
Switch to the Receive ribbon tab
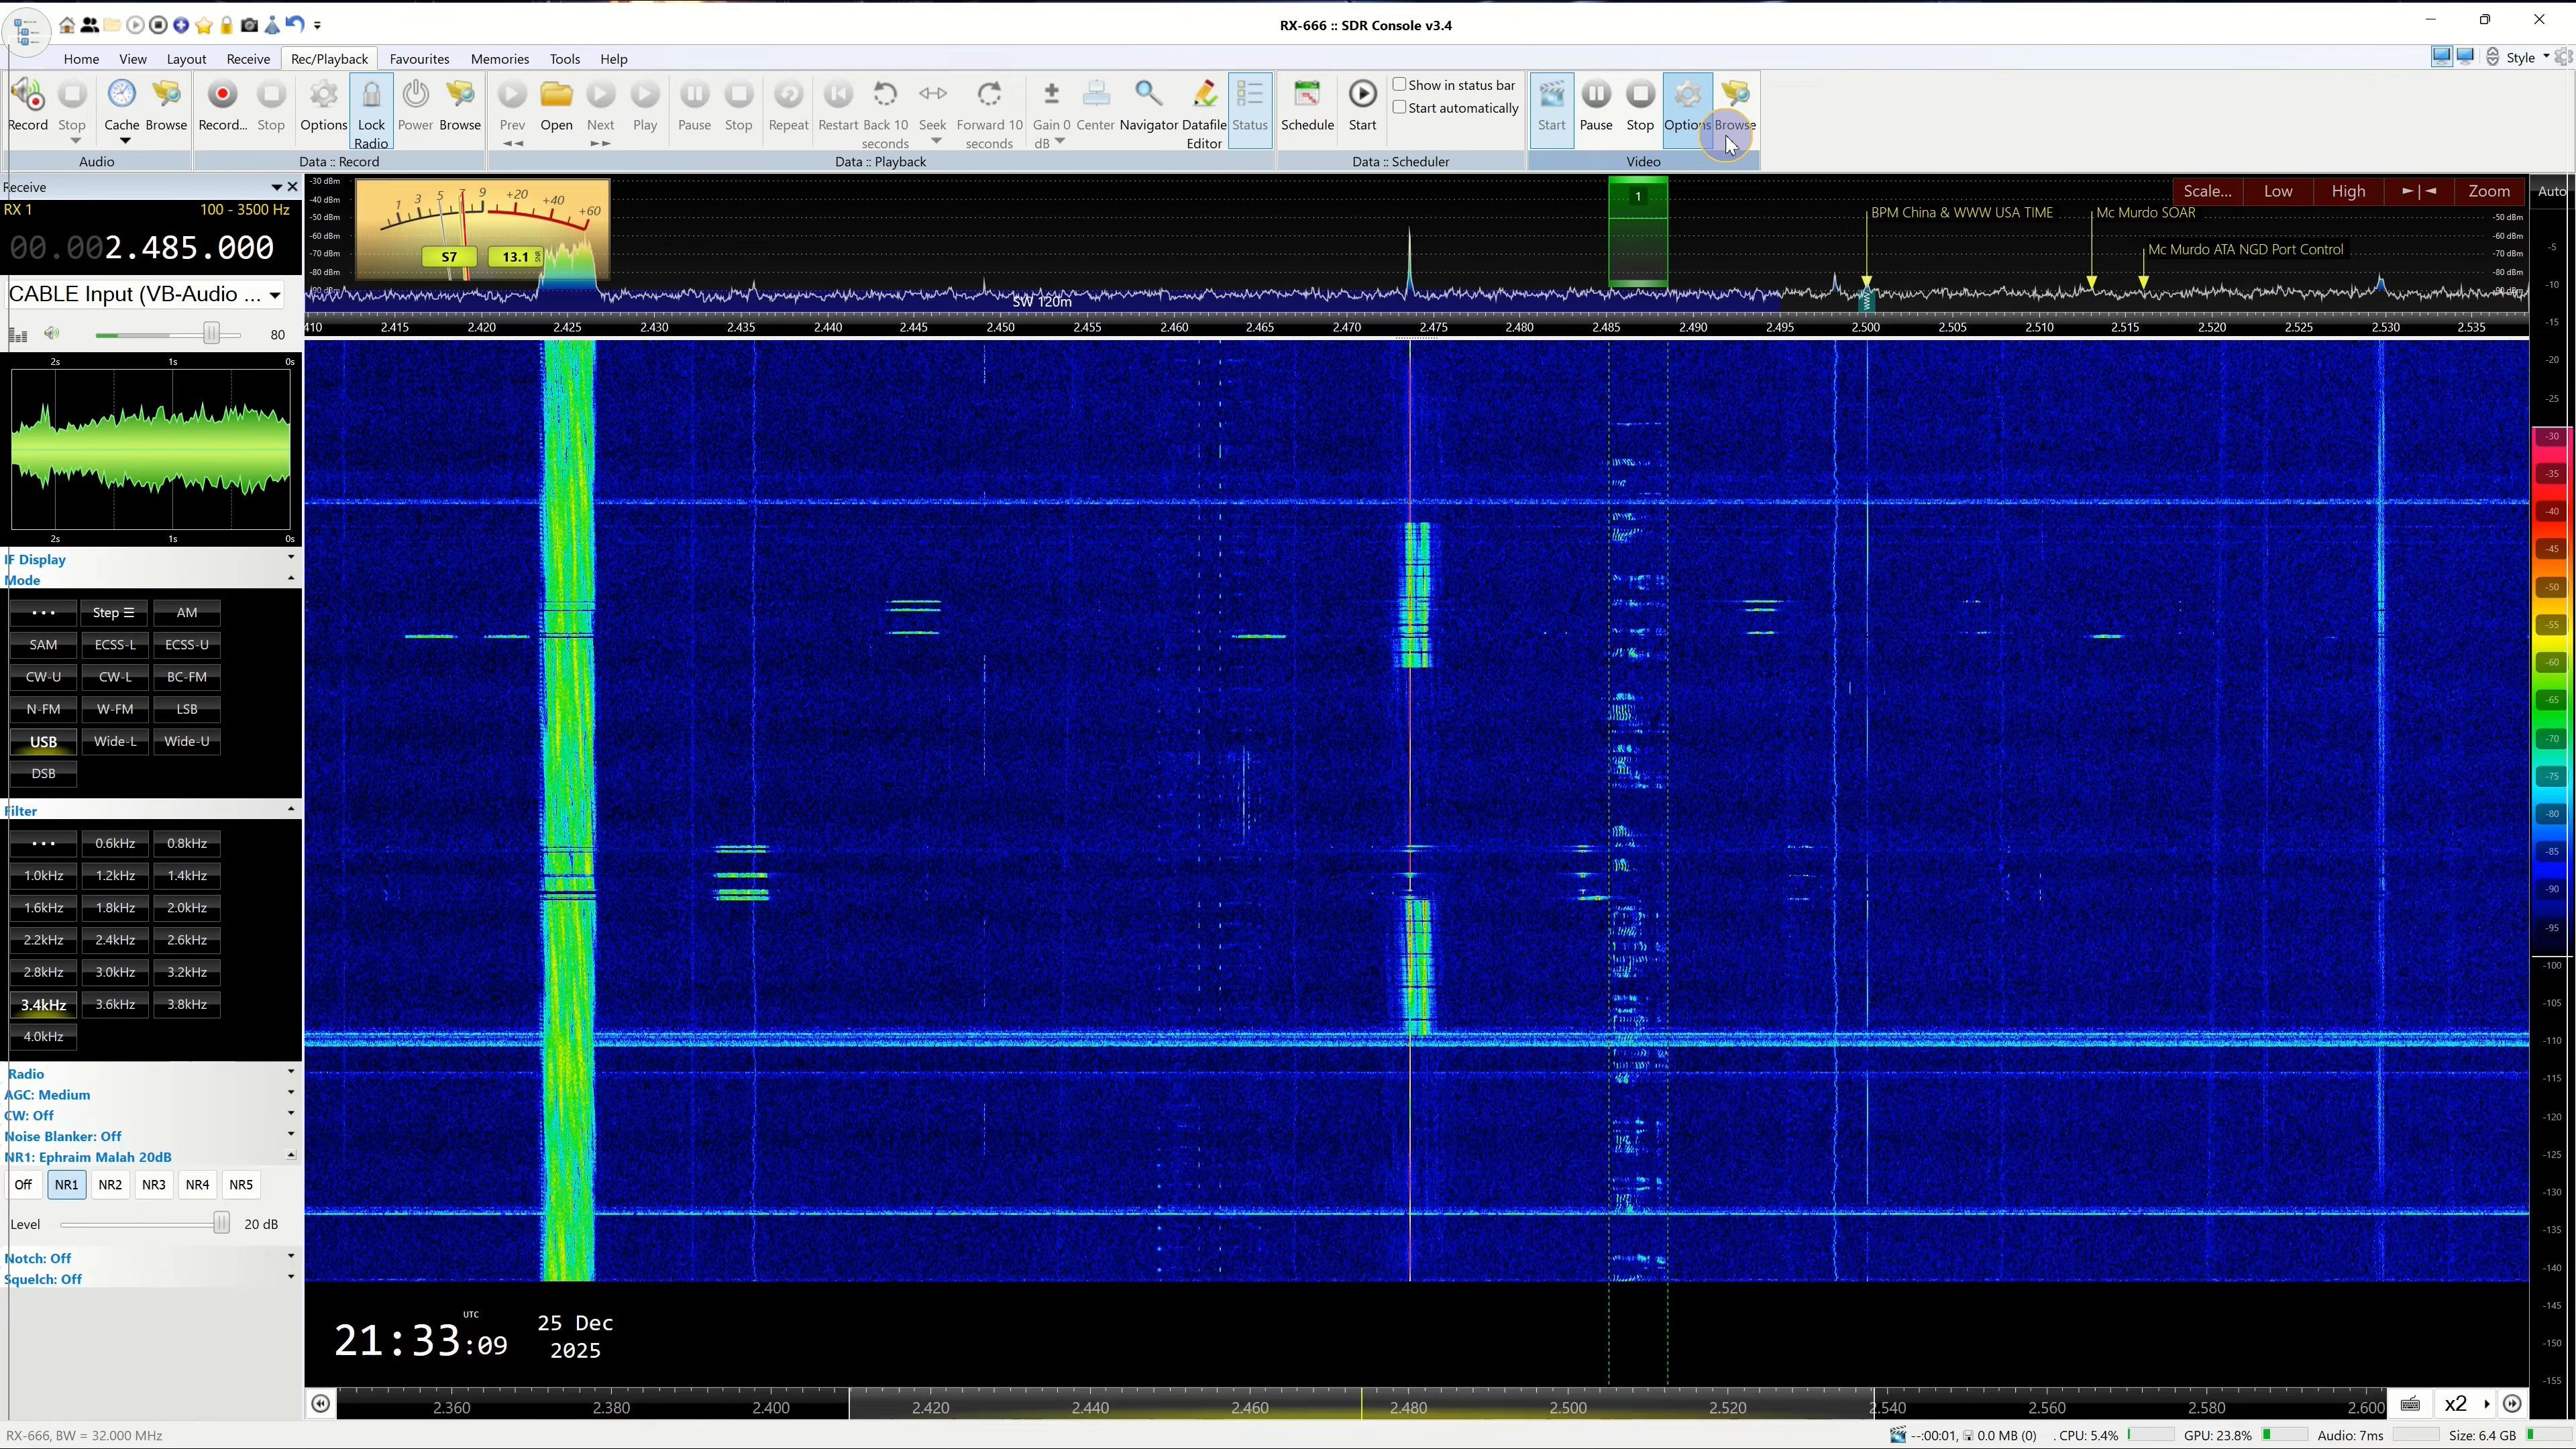pos(248,59)
